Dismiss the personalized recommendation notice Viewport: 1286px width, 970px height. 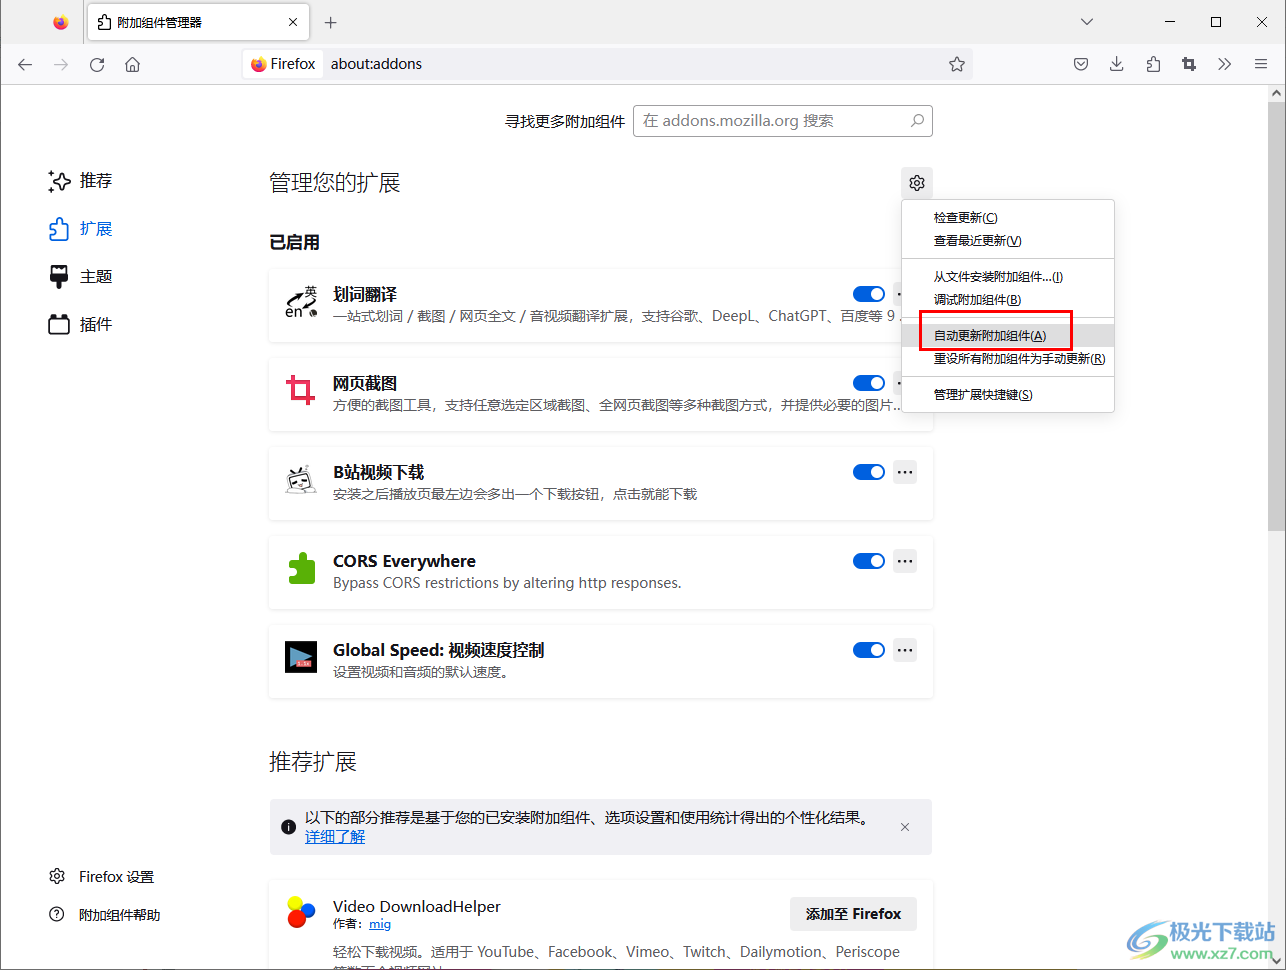[905, 827]
